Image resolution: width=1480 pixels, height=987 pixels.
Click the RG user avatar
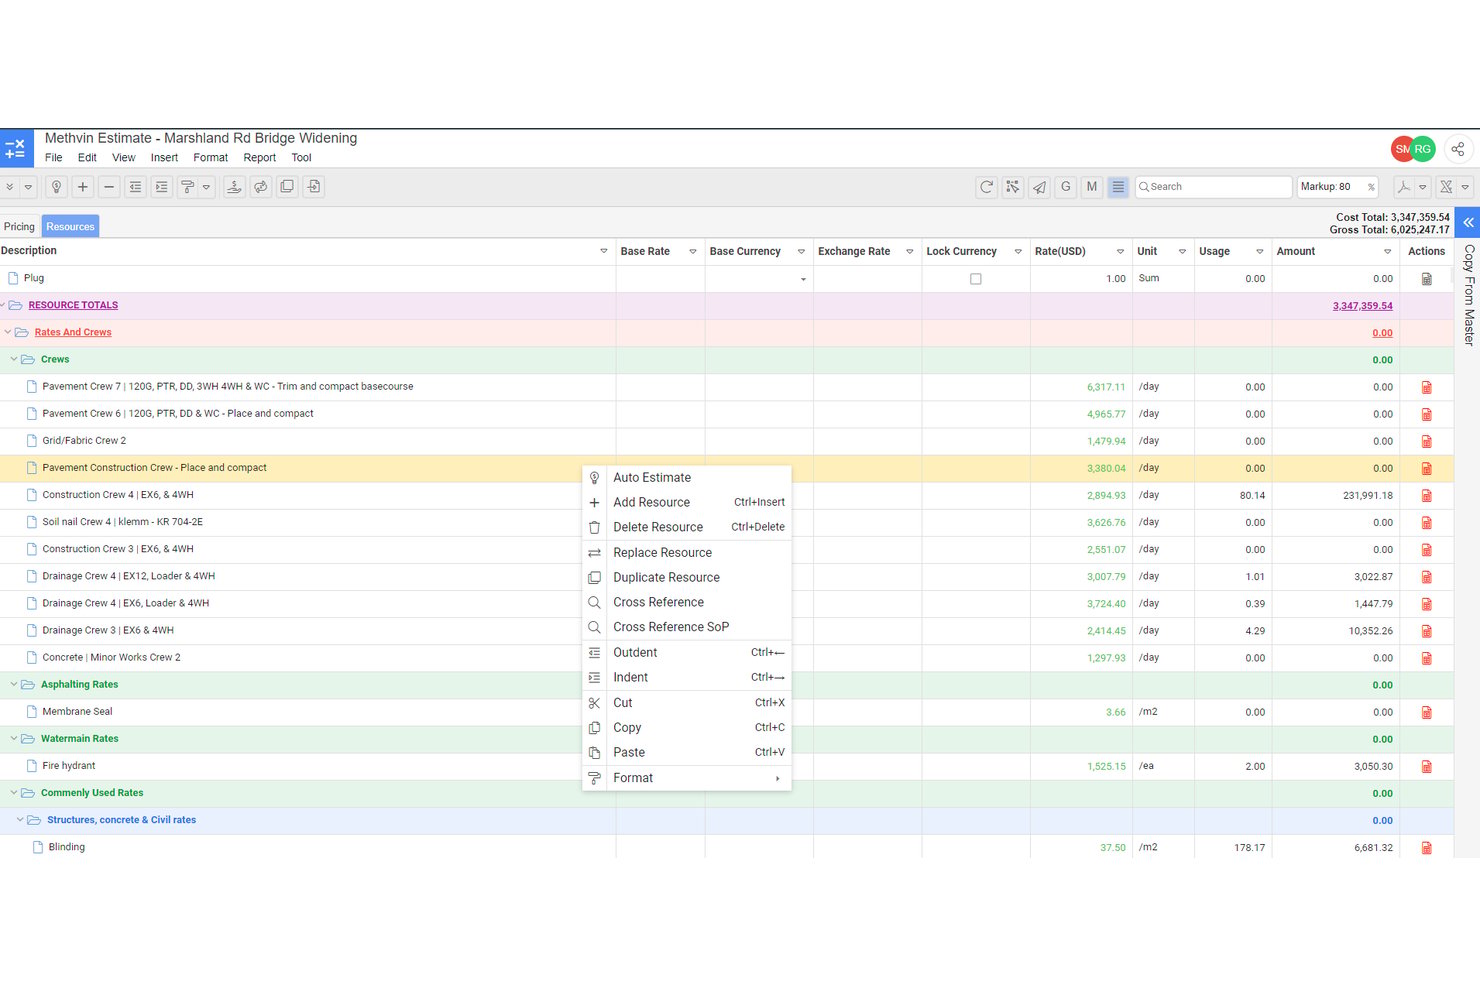coord(1422,149)
